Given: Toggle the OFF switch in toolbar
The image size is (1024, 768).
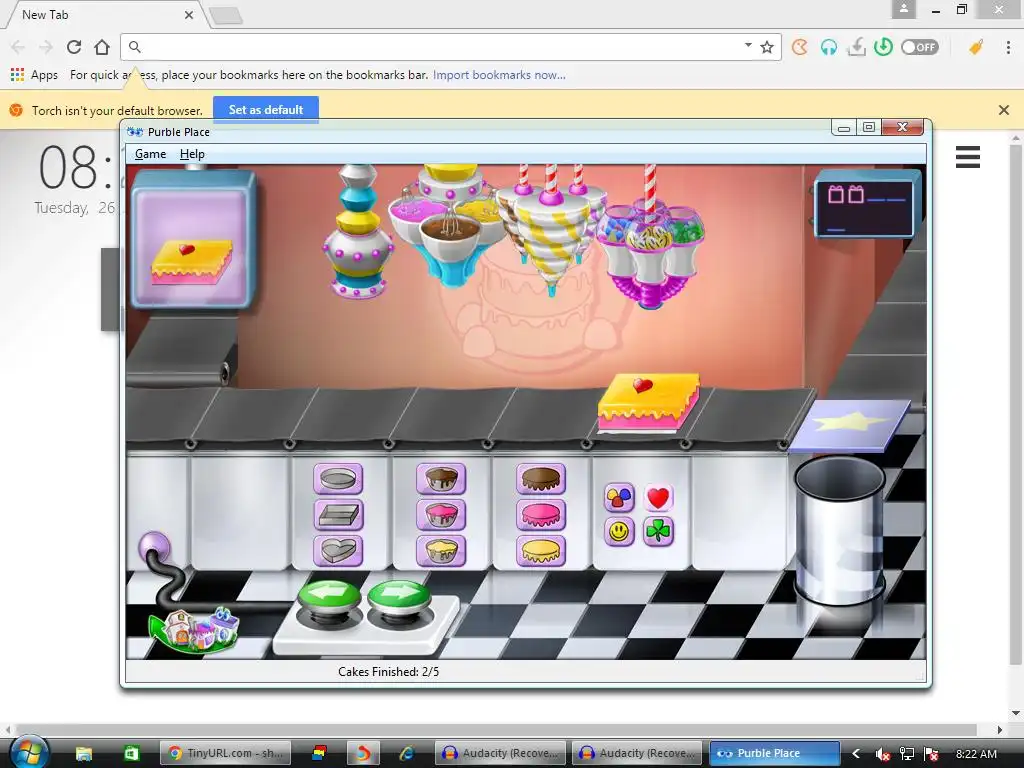Looking at the screenshot, I should point(920,47).
